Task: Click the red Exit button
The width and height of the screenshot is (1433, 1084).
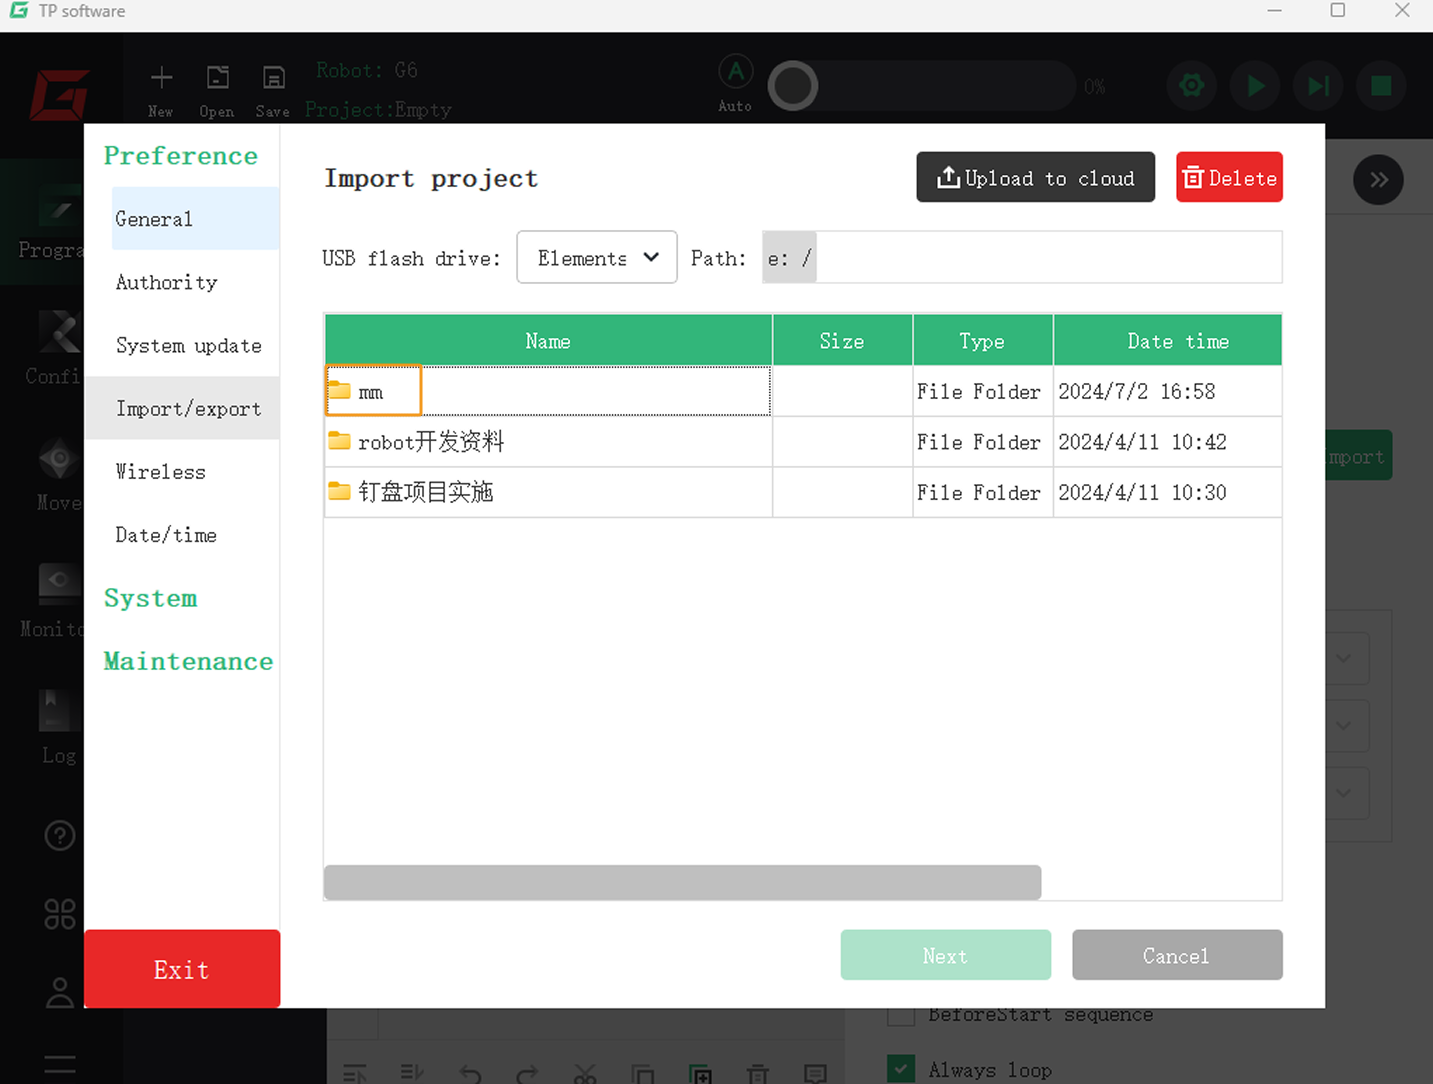Action: [x=182, y=969]
